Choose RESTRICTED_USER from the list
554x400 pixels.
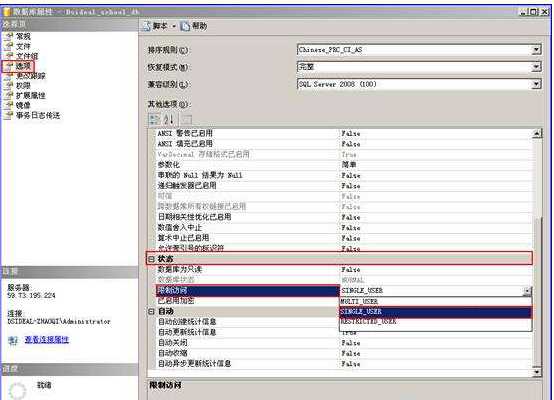tap(435, 322)
